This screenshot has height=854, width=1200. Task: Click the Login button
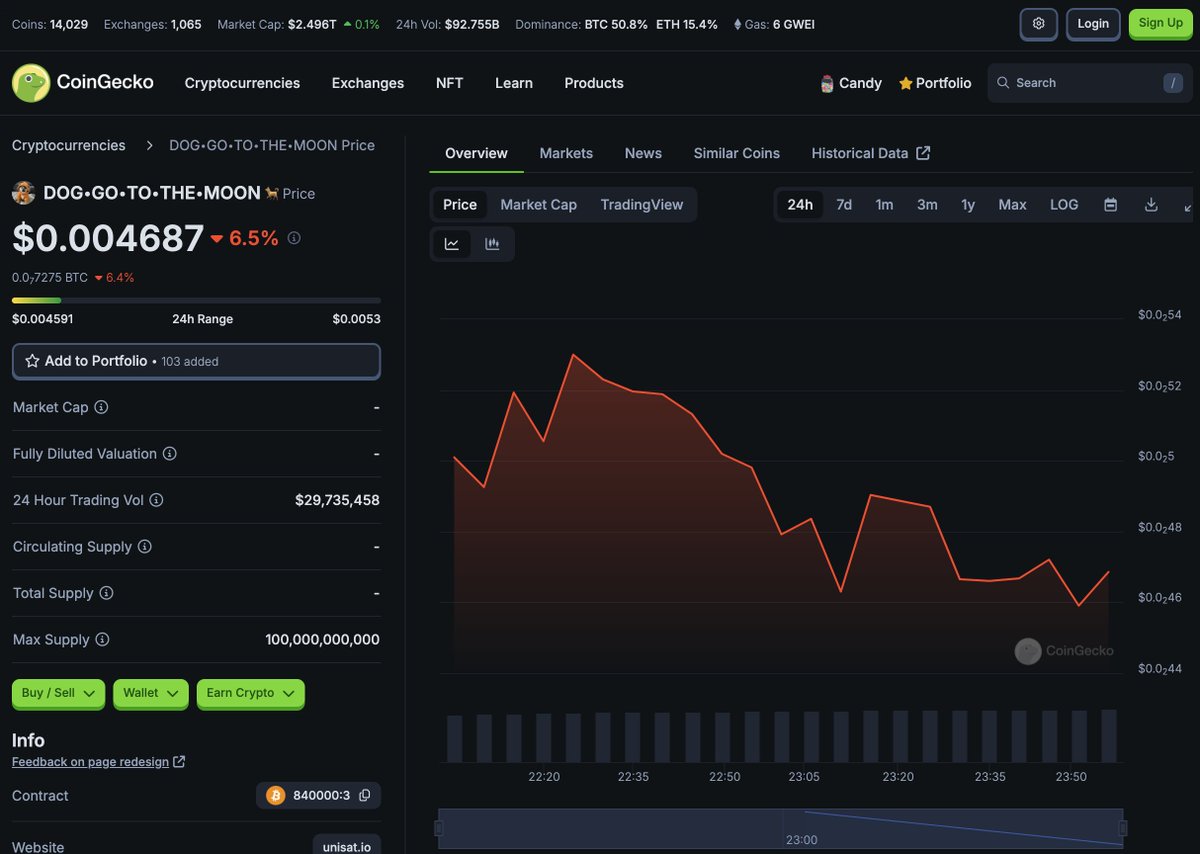(x=1093, y=23)
